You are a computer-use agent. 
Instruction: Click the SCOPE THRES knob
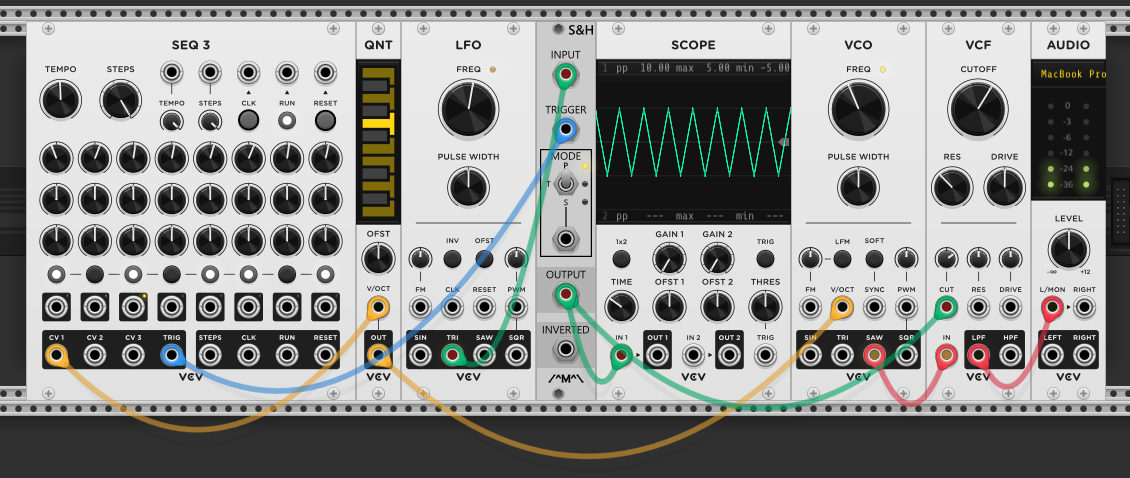pyautogui.click(x=765, y=306)
